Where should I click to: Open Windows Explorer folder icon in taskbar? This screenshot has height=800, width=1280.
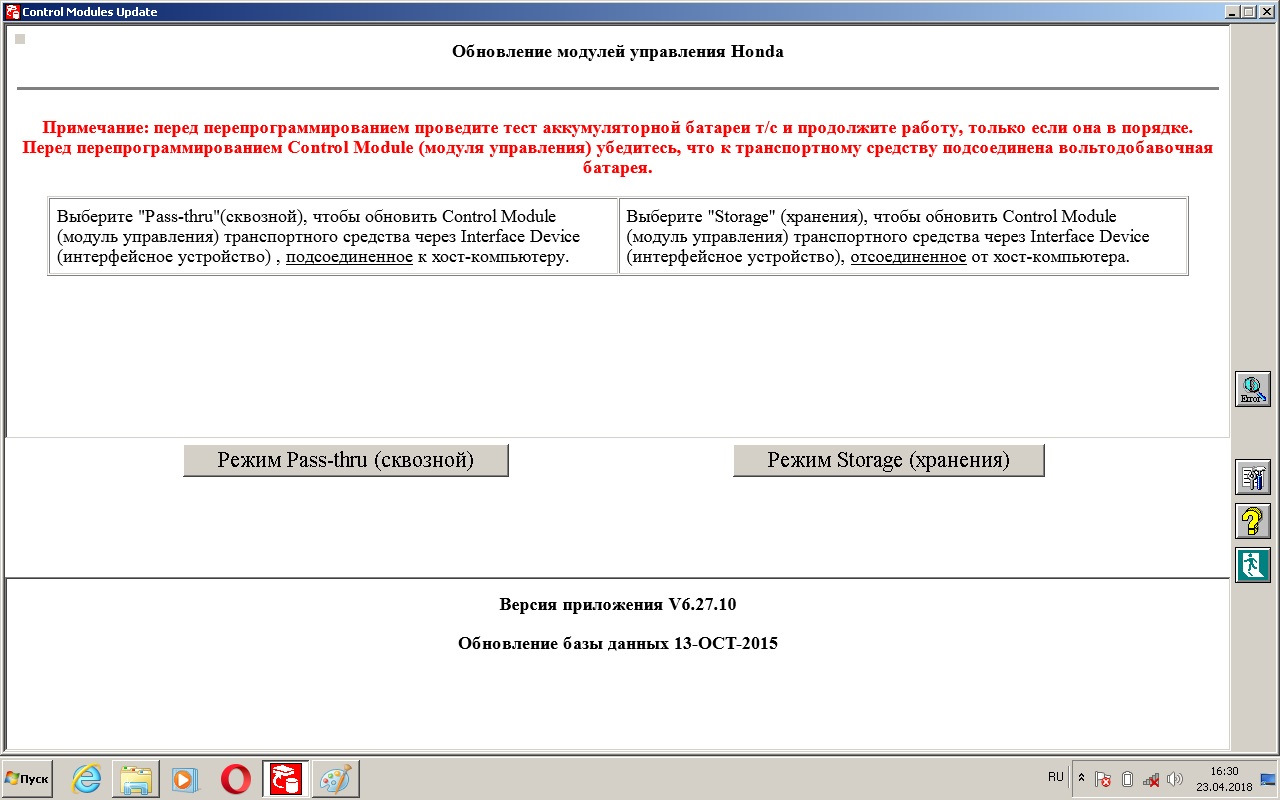(136, 779)
